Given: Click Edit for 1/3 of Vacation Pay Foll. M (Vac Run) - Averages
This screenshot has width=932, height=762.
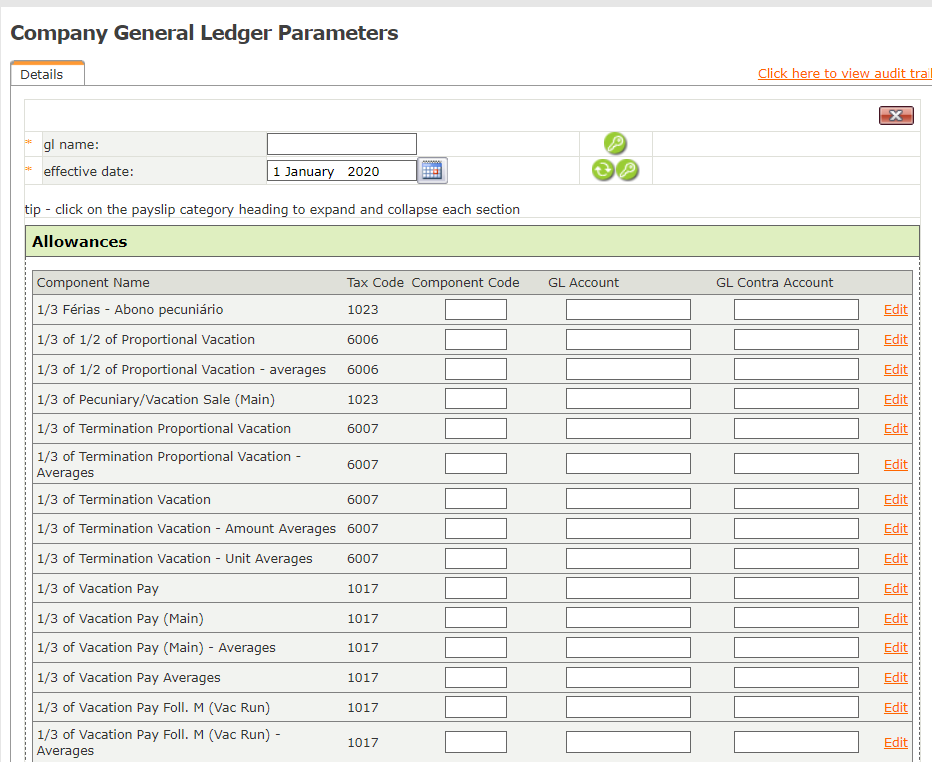Looking at the screenshot, I should (x=895, y=743).
